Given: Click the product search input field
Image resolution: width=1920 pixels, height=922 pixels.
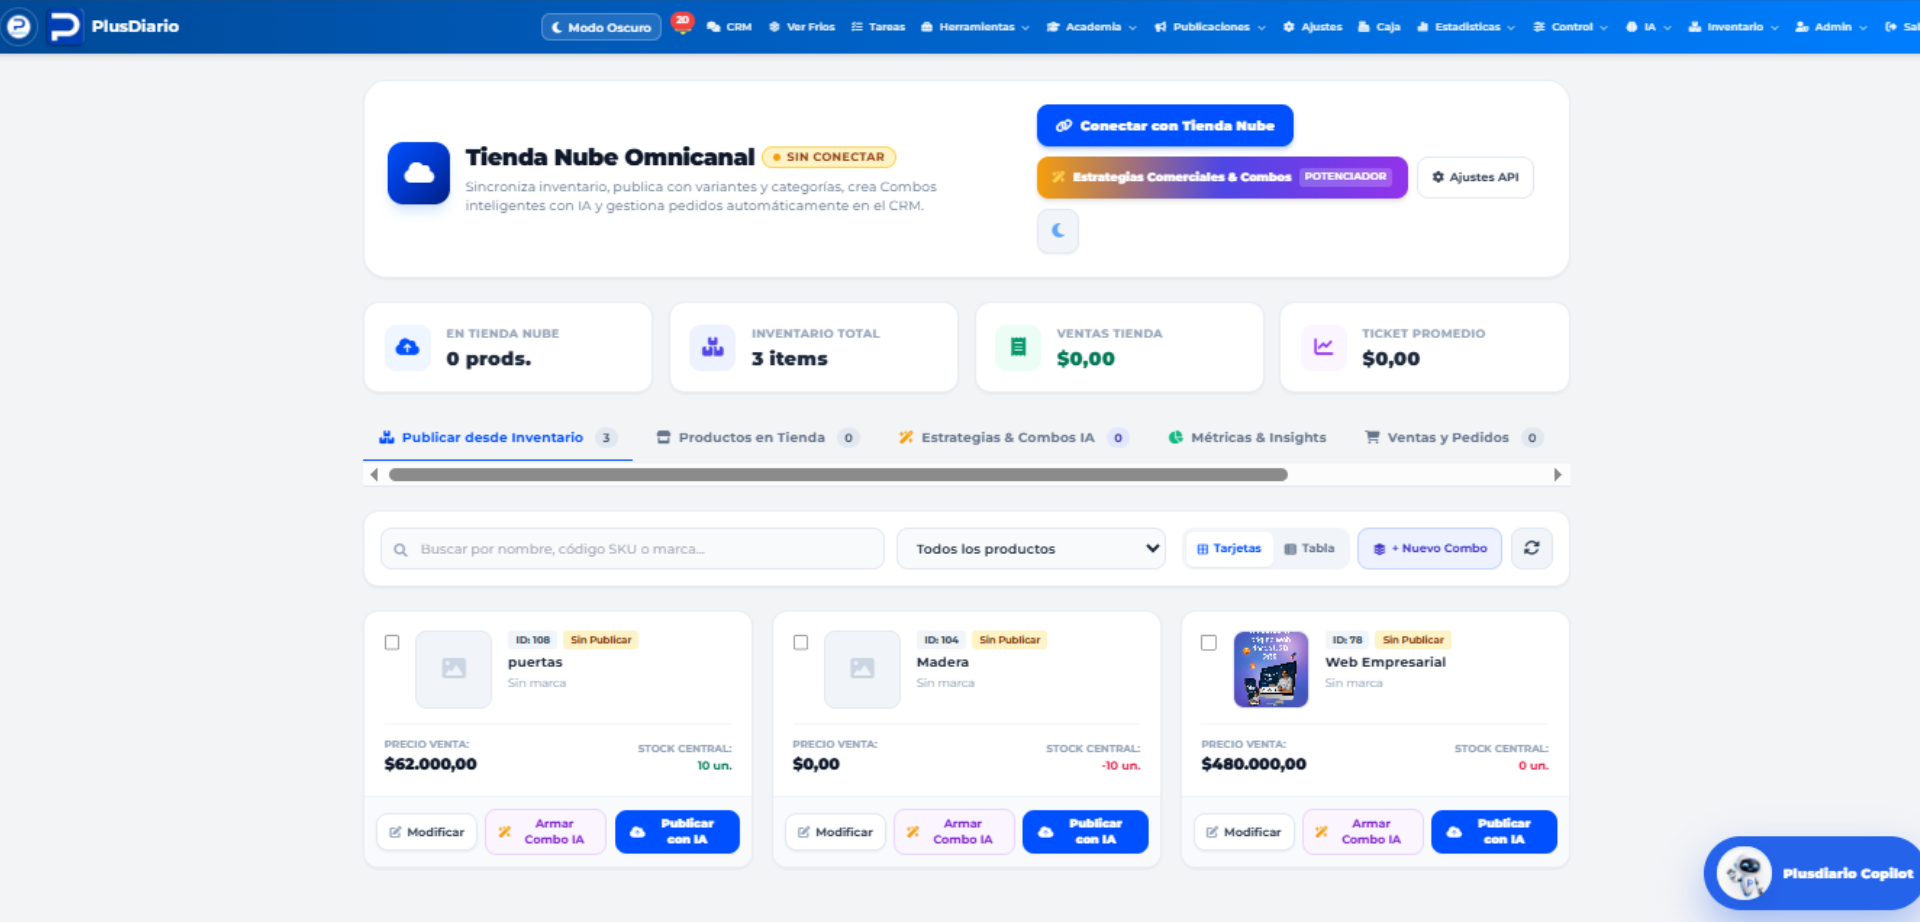Looking at the screenshot, I should click(632, 549).
